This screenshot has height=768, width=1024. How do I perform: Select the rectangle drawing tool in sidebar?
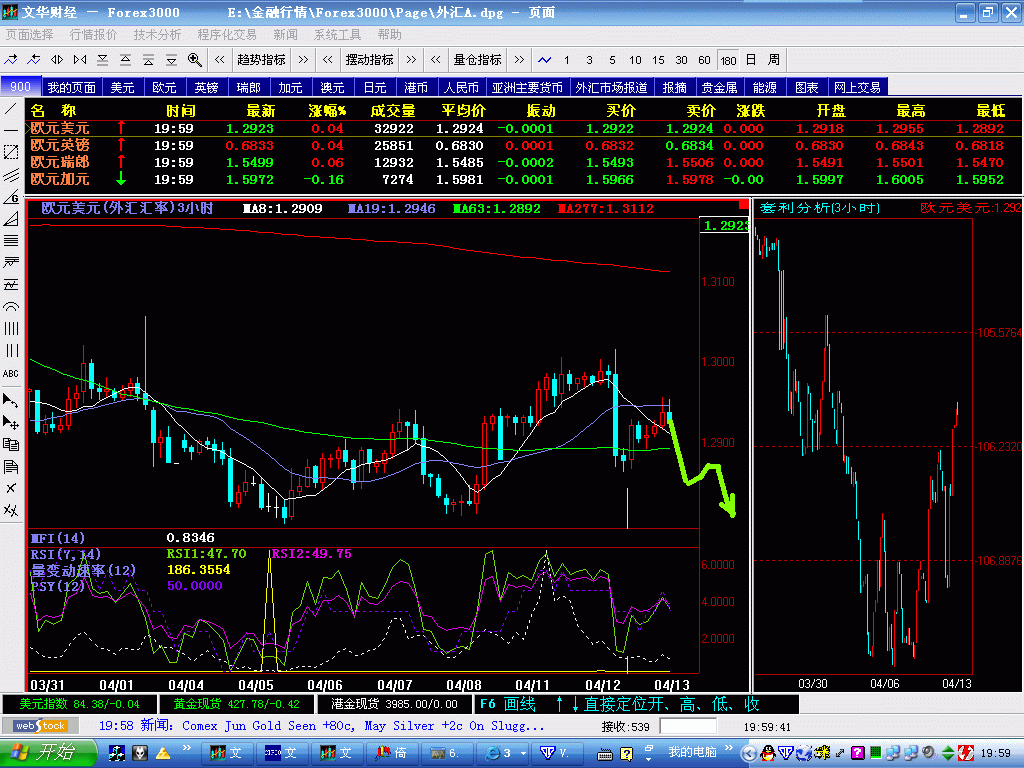(x=11, y=152)
